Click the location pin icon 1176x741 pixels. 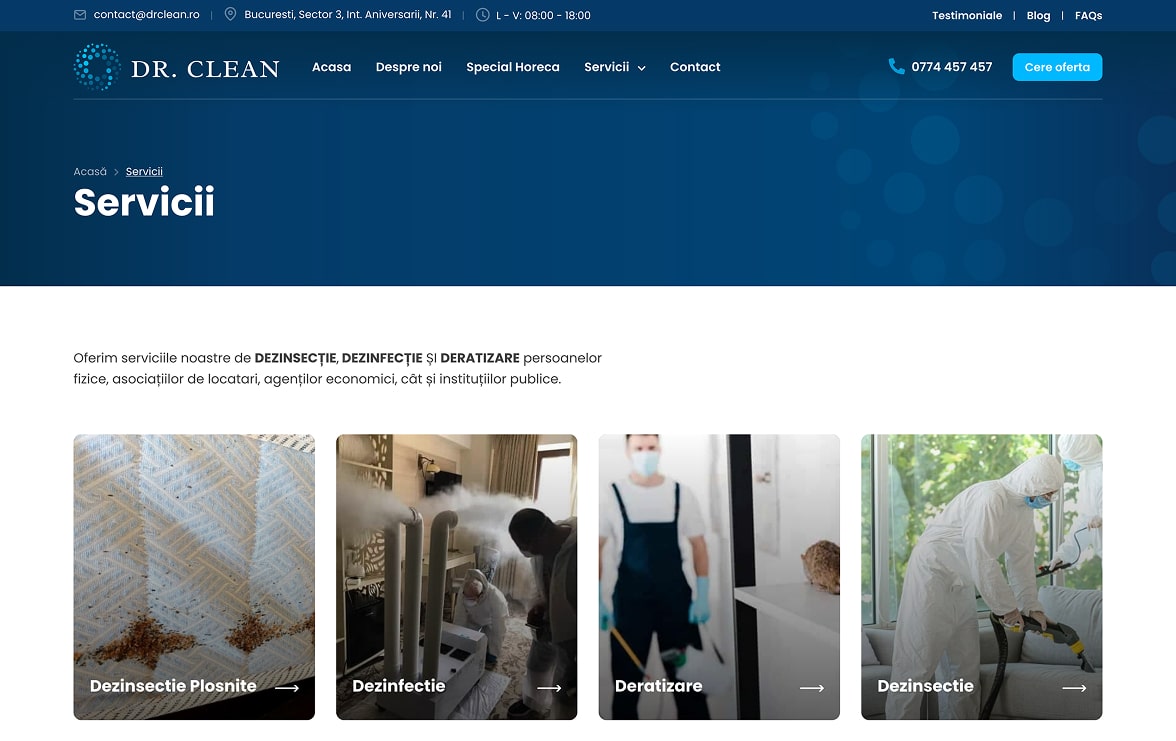pyautogui.click(x=230, y=14)
